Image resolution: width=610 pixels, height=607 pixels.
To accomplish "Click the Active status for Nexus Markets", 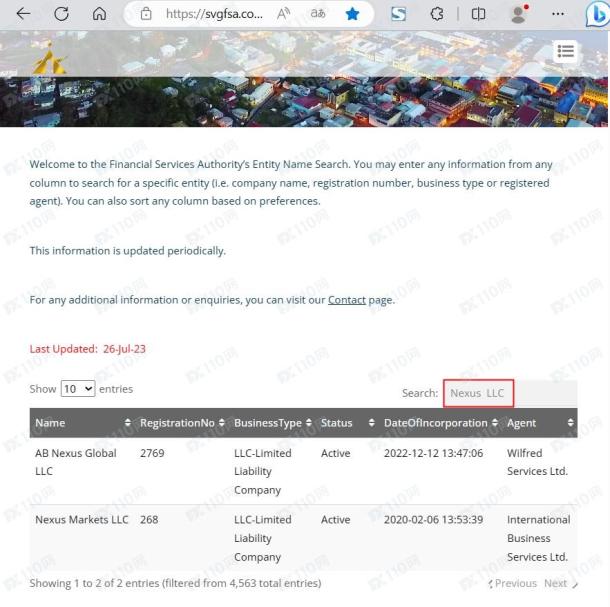I will point(335,520).
